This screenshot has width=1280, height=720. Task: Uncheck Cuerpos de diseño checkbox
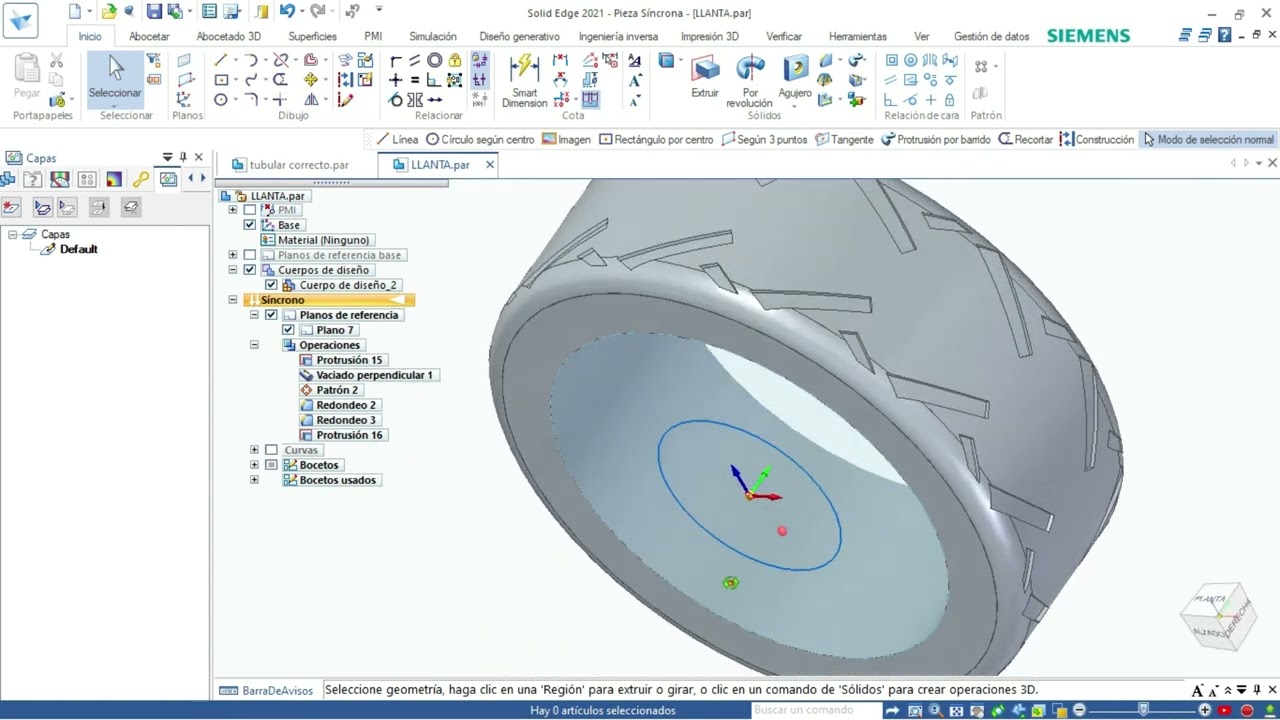point(250,270)
